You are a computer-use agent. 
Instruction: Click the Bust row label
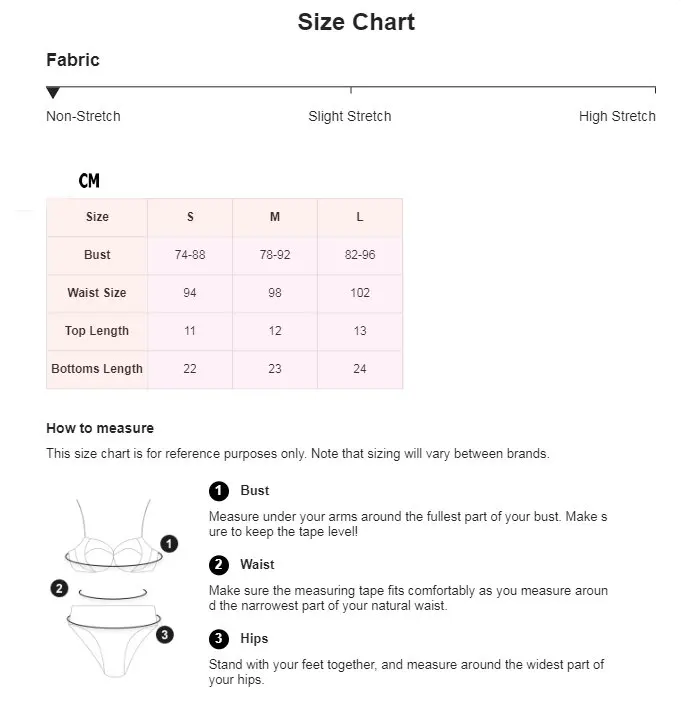[97, 255]
